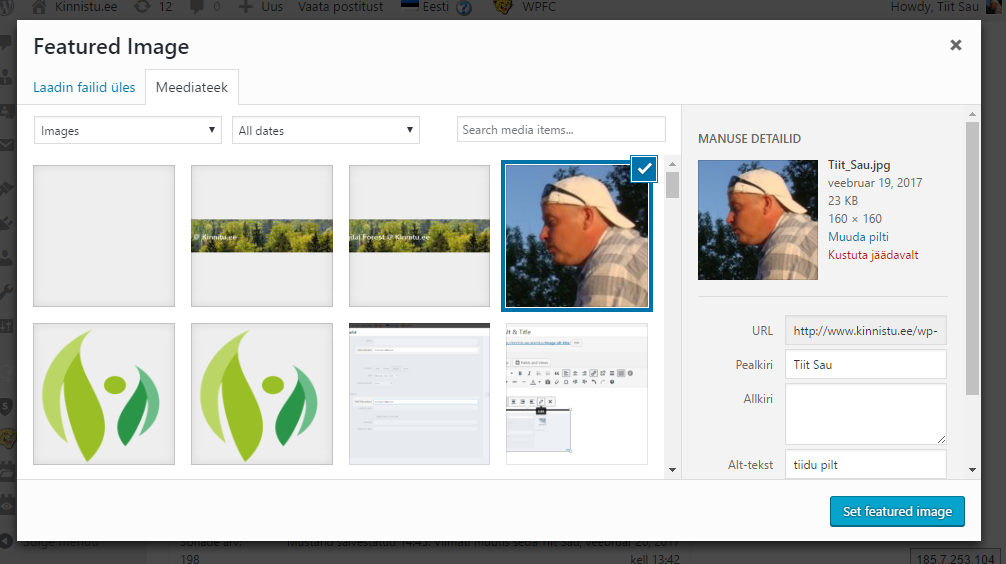Open Kinnistu.ee site menu in admin bar
This screenshot has height=564, width=1006.
coord(86,6)
